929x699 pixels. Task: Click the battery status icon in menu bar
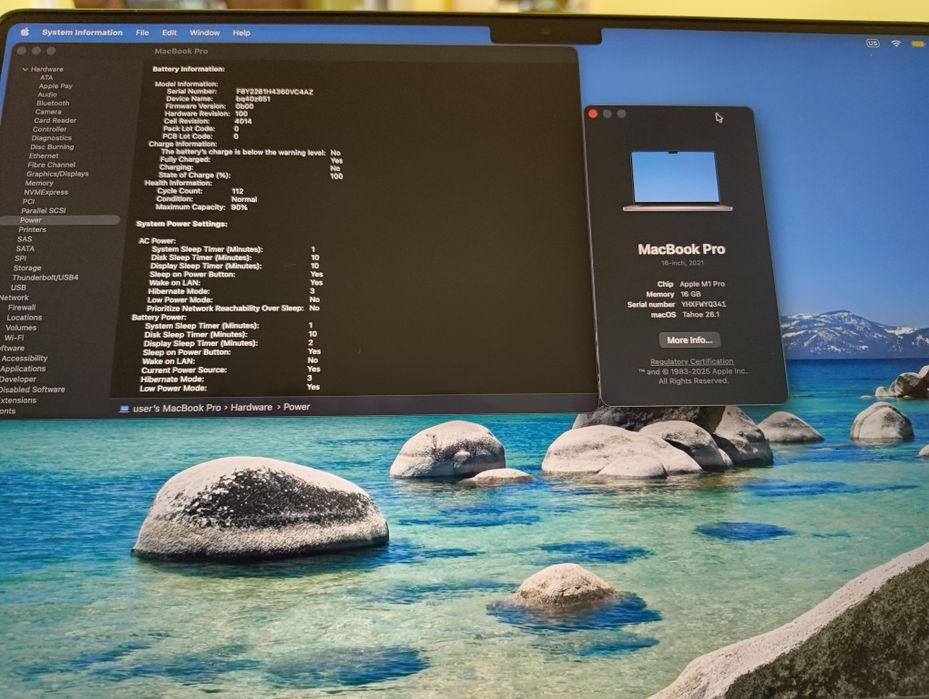918,44
